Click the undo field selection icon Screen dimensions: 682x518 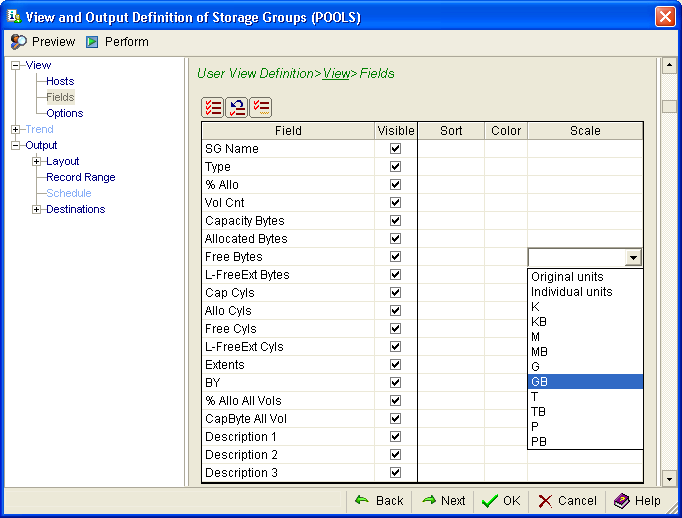(x=237, y=108)
